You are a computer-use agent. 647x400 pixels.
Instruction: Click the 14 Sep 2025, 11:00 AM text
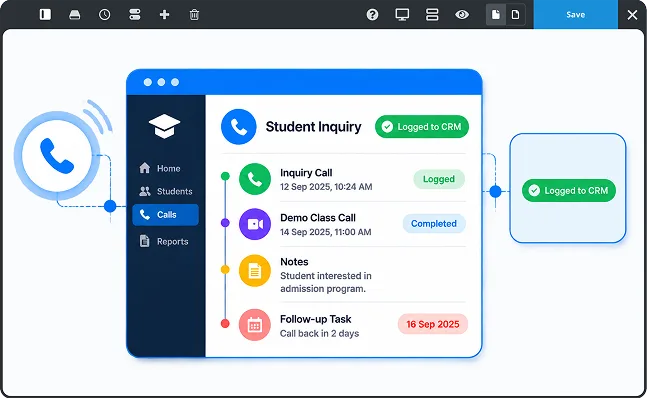click(326, 232)
